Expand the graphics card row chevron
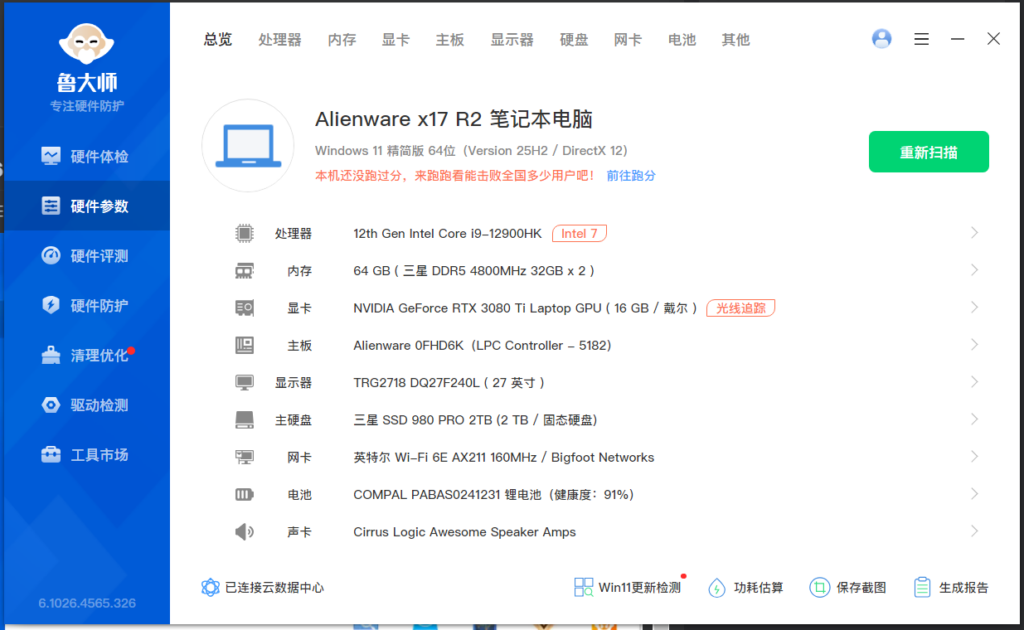The image size is (1024, 630). 974,308
